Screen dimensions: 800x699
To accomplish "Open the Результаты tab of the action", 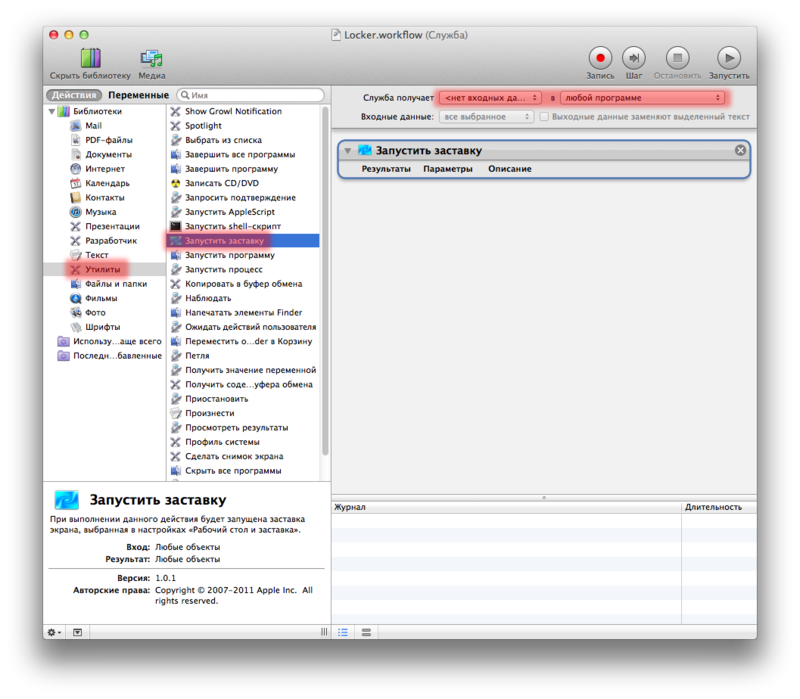I will pyautogui.click(x=386, y=169).
